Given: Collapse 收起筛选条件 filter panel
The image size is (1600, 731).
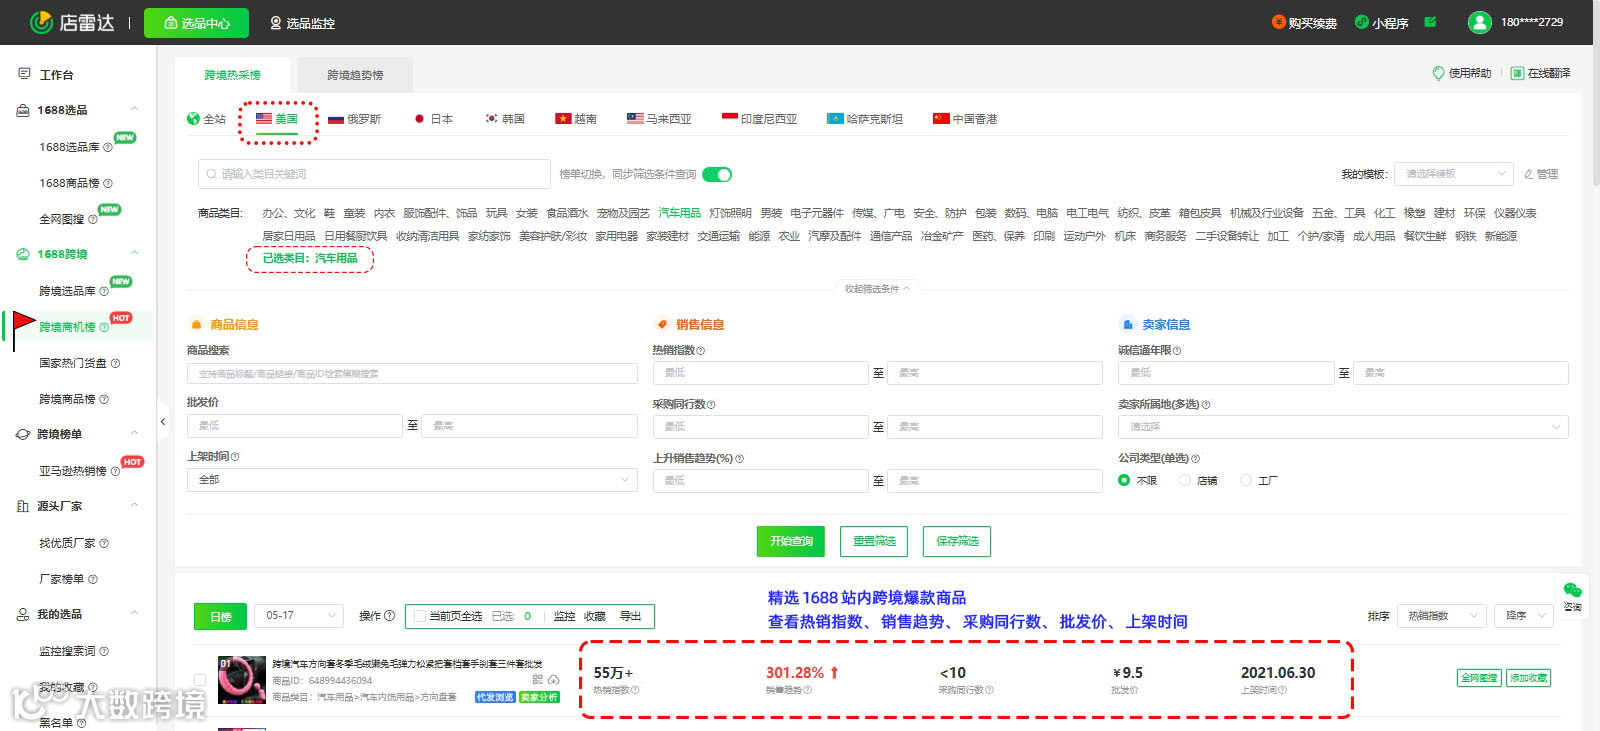Looking at the screenshot, I should pyautogui.click(x=878, y=289).
